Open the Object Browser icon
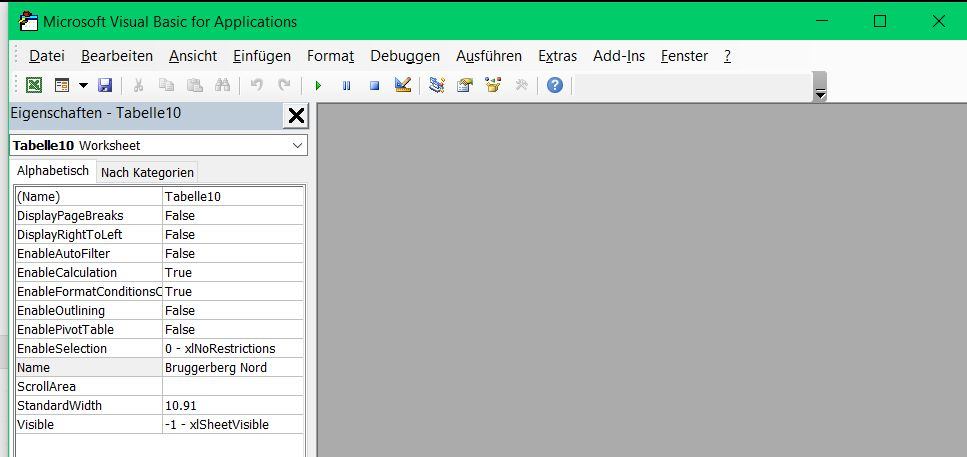The height and width of the screenshot is (457, 967). [493, 85]
